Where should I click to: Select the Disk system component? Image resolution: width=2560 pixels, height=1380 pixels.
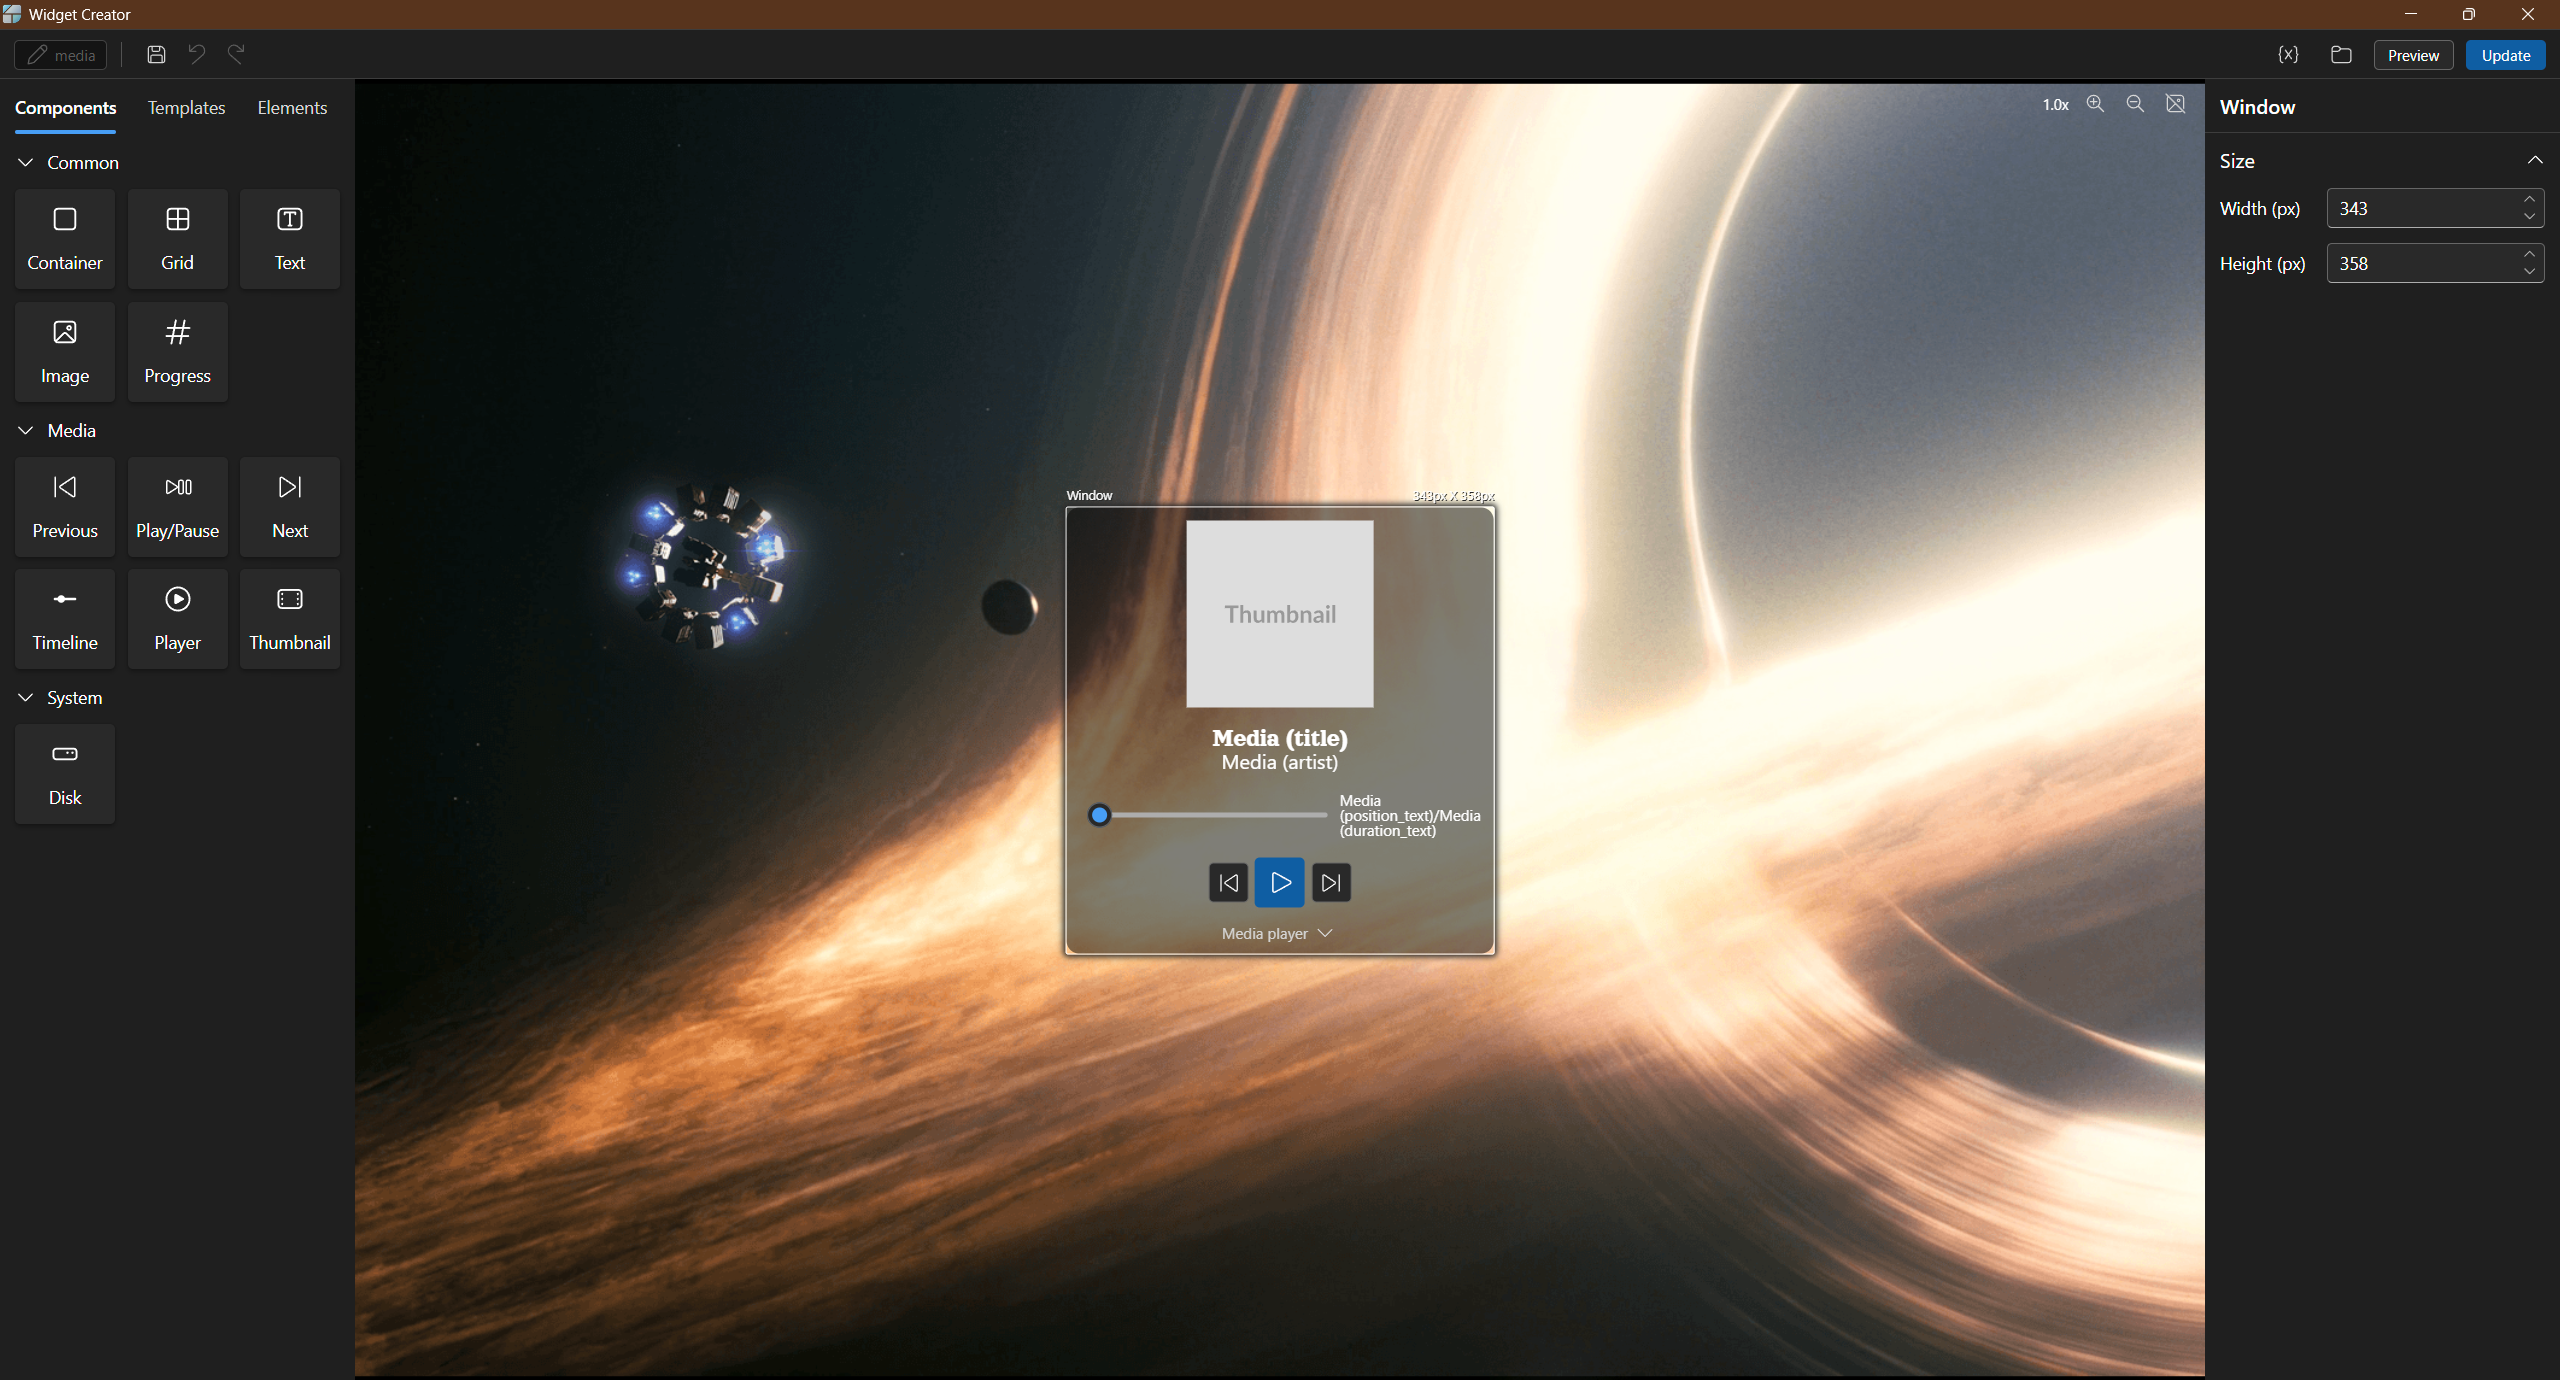point(63,773)
